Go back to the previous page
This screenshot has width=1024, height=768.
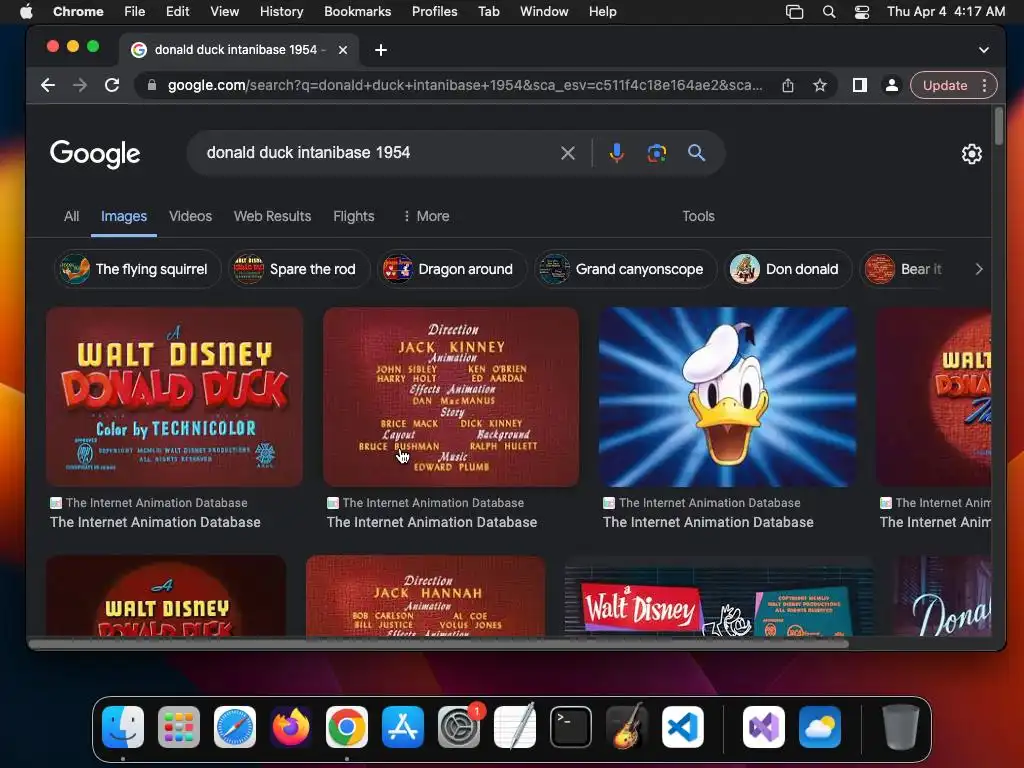pos(48,86)
